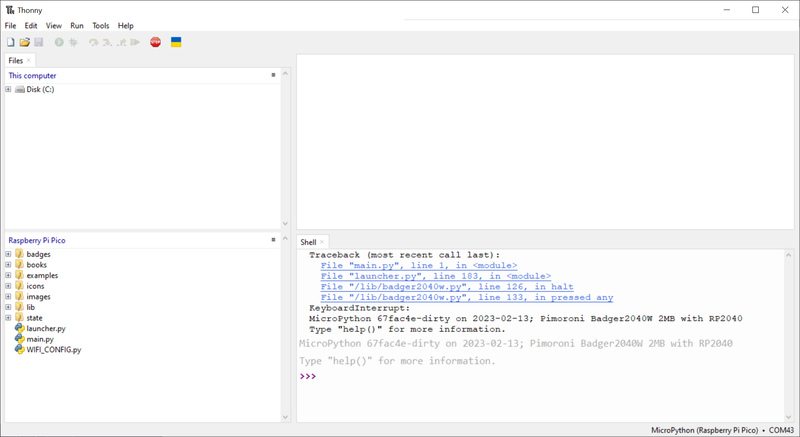
Task: Click the Save file disk icon
Action: (39, 42)
